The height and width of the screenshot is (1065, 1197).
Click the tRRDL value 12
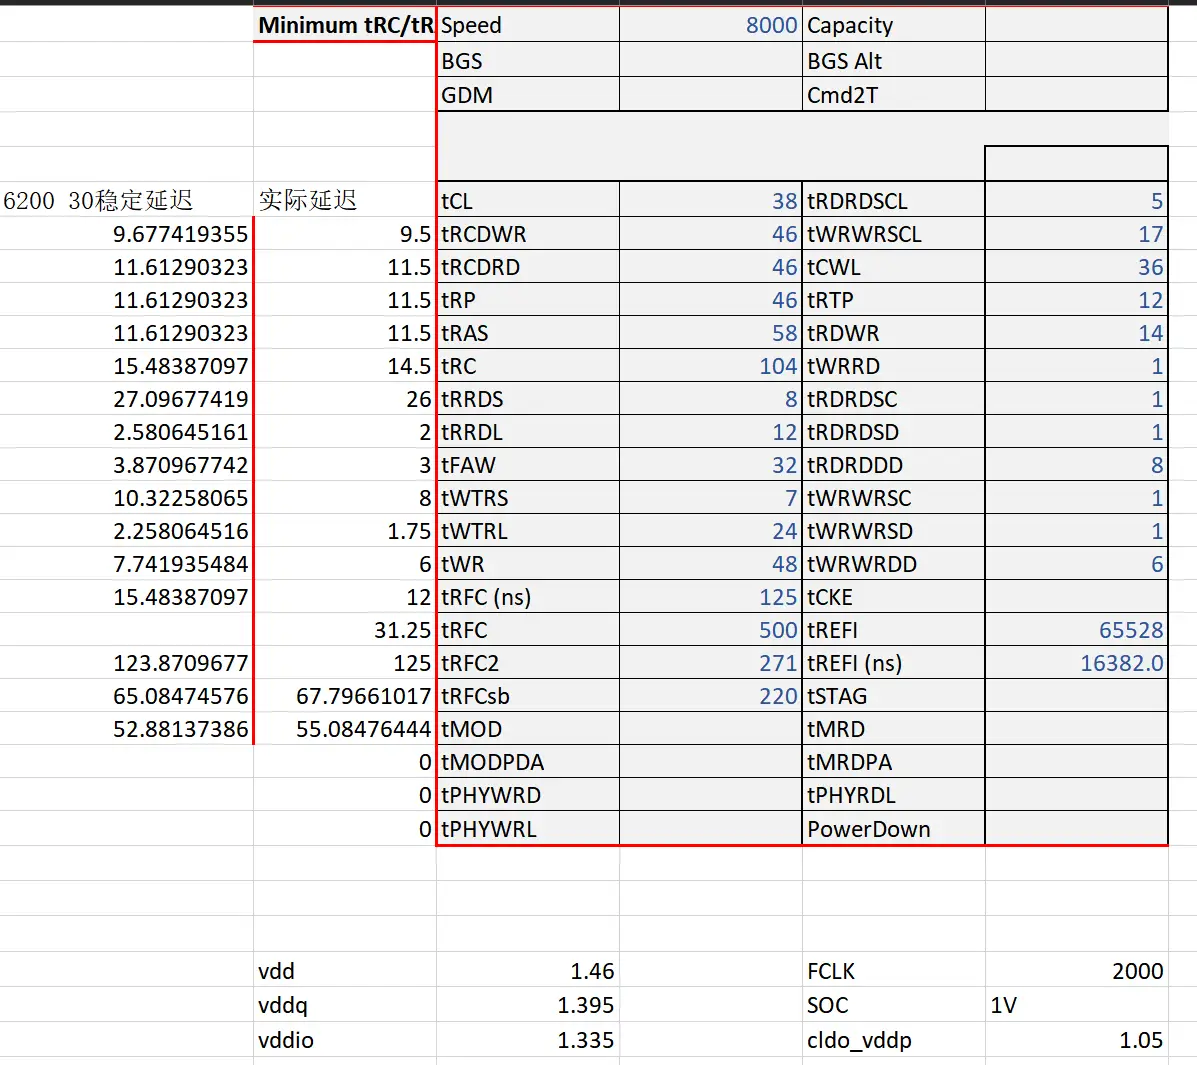coord(711,431)
